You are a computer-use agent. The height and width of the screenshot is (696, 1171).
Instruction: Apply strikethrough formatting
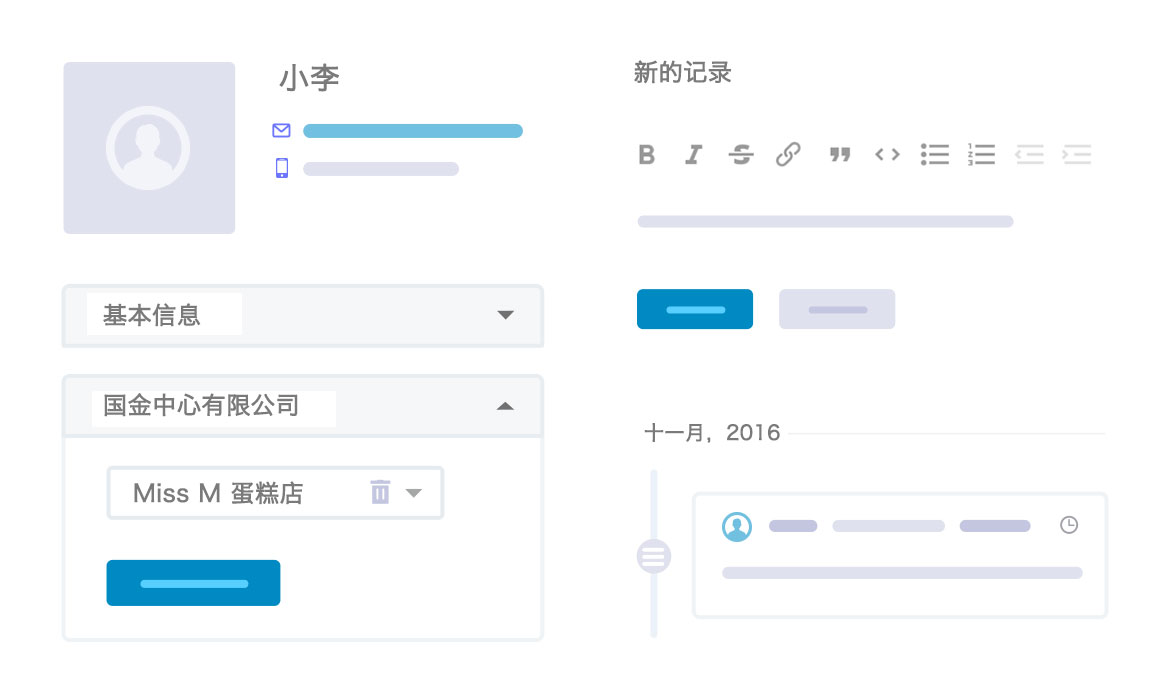click(x=741, y=155)
